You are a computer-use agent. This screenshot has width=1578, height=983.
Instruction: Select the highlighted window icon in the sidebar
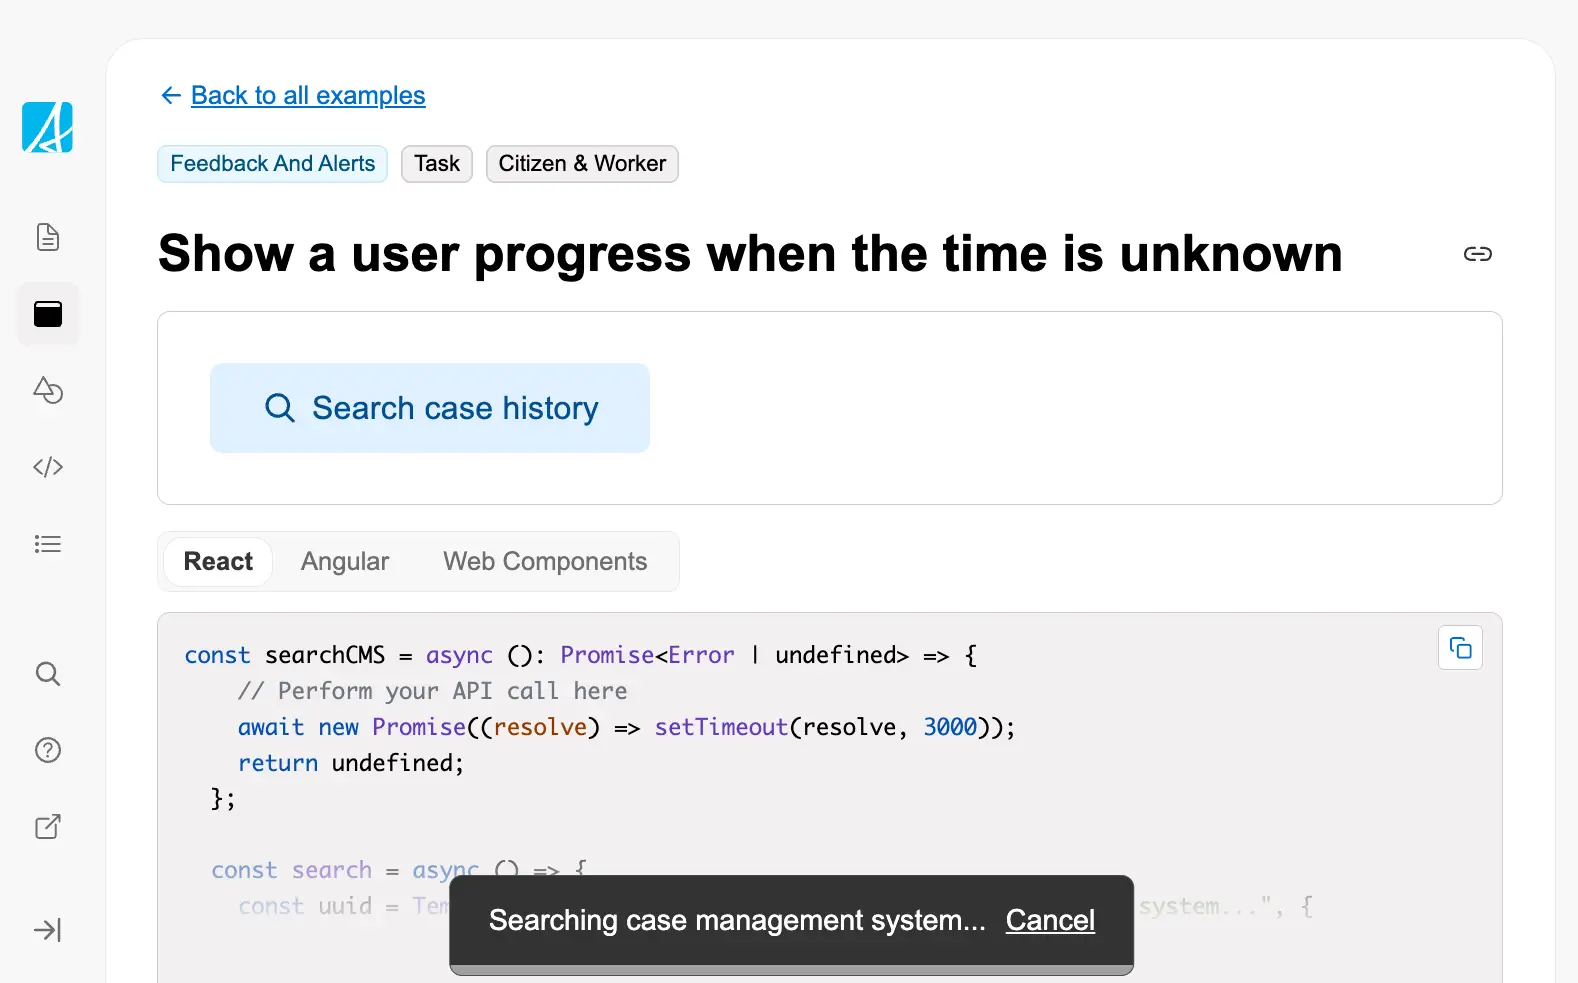click(48, 314)
